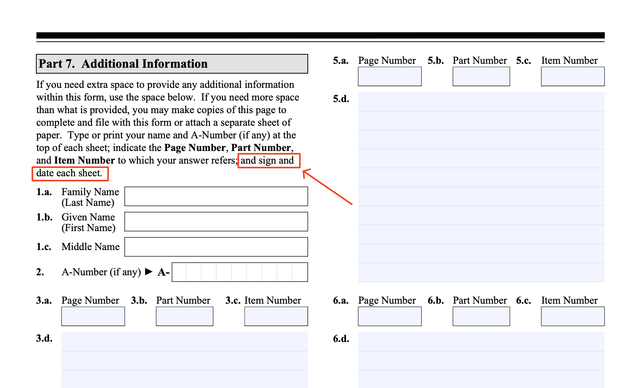Click the '5.d.' item label
This screenshot has width=640, height=388.
pyautogui.click(x=341, y=99)
